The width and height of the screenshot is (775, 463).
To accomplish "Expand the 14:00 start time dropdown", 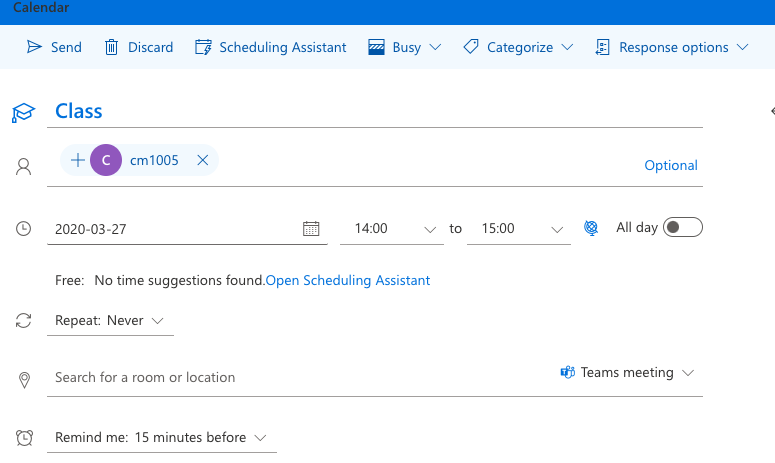I will [432, 230].
